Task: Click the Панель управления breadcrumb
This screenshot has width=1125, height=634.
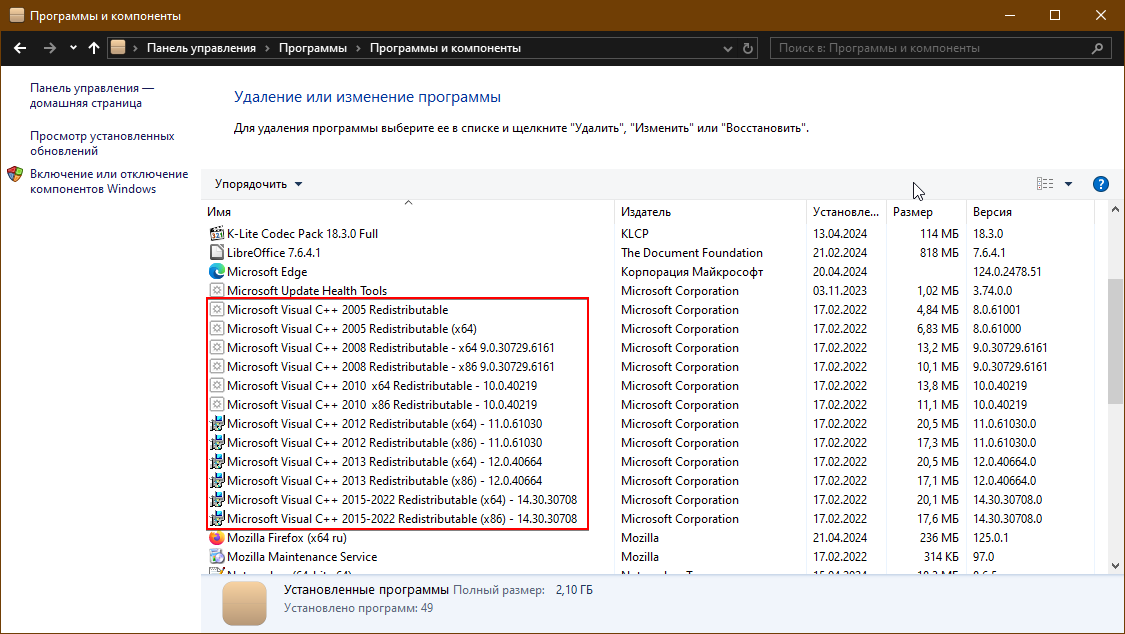Action: point(201,48)
